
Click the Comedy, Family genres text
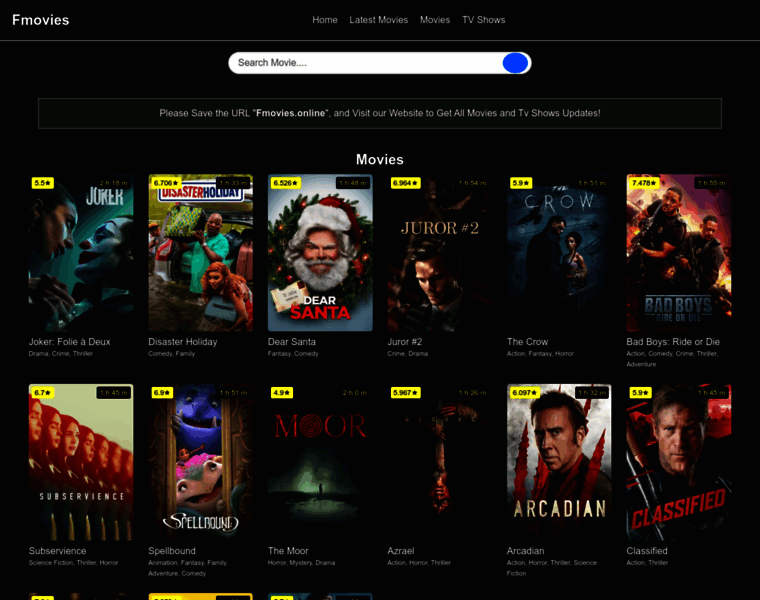172,354
